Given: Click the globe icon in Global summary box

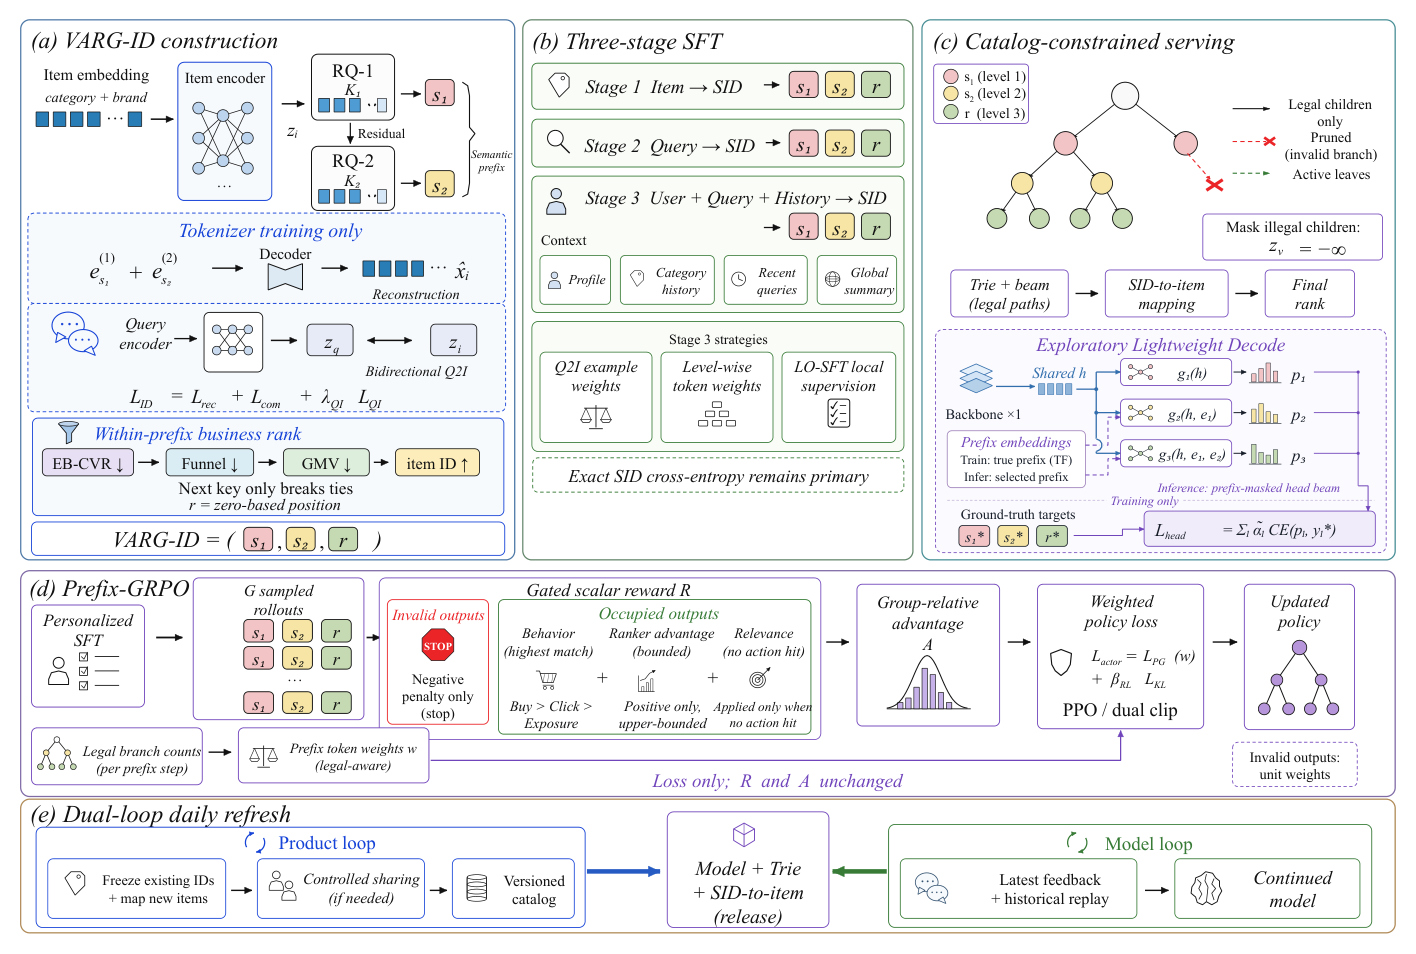Looking at the screenshot, I should click(832, 279).
